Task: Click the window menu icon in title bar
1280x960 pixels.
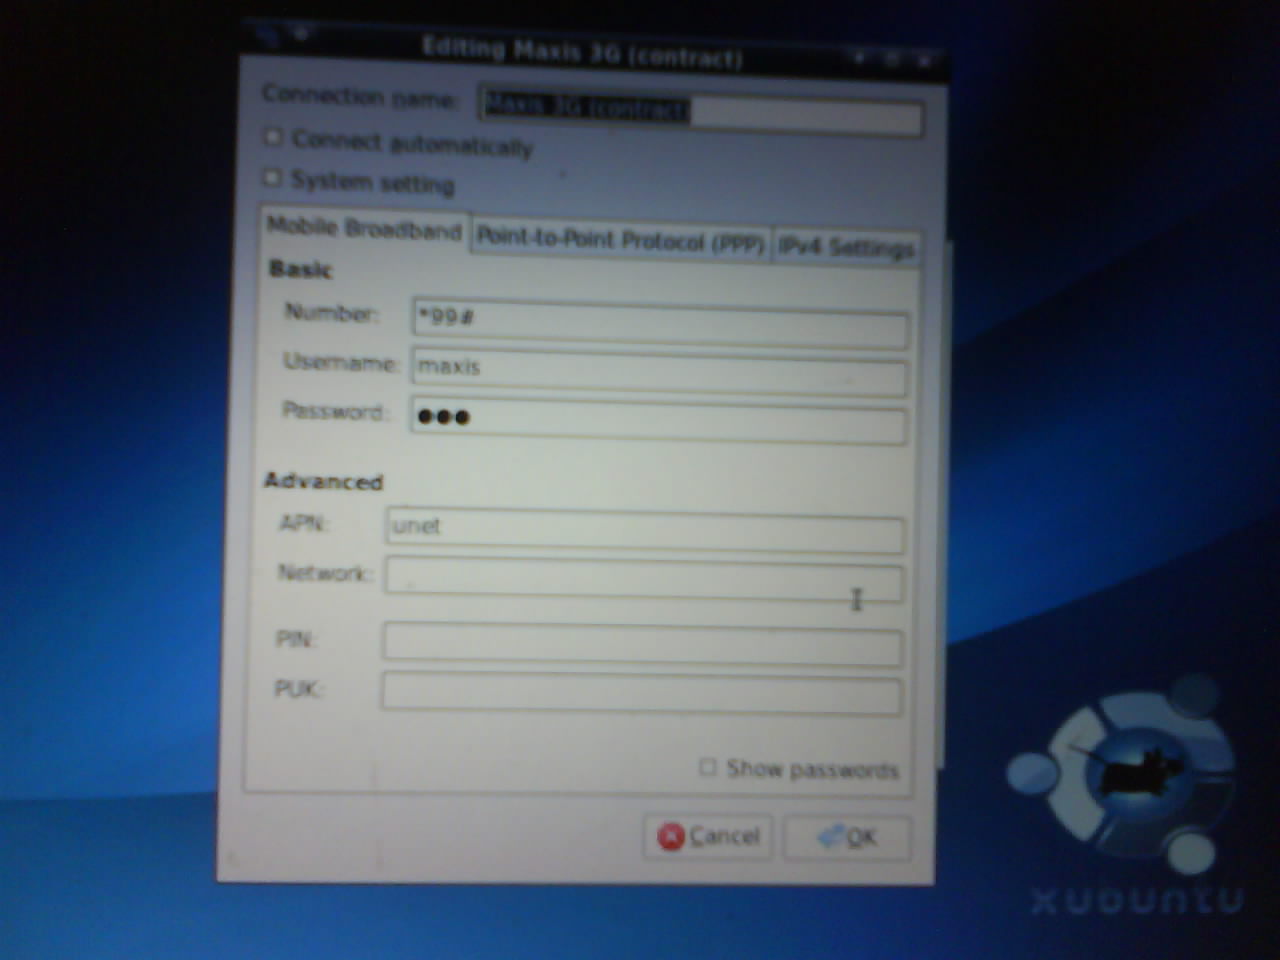Action: point(270,38)
